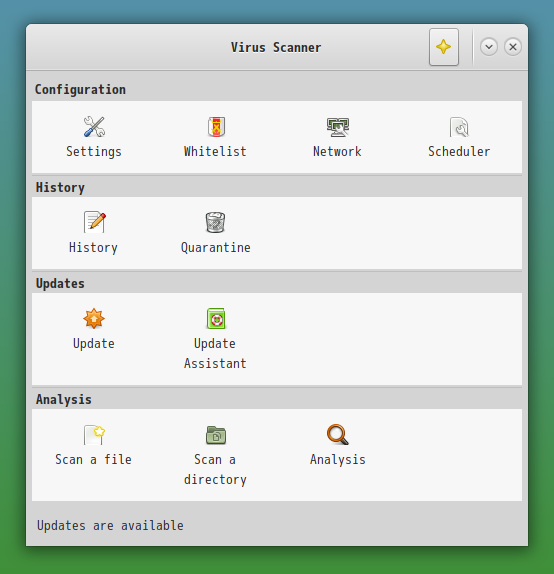The image size is (554, 574).
Task: Click the orange Update icon
Action: point(94,318)
